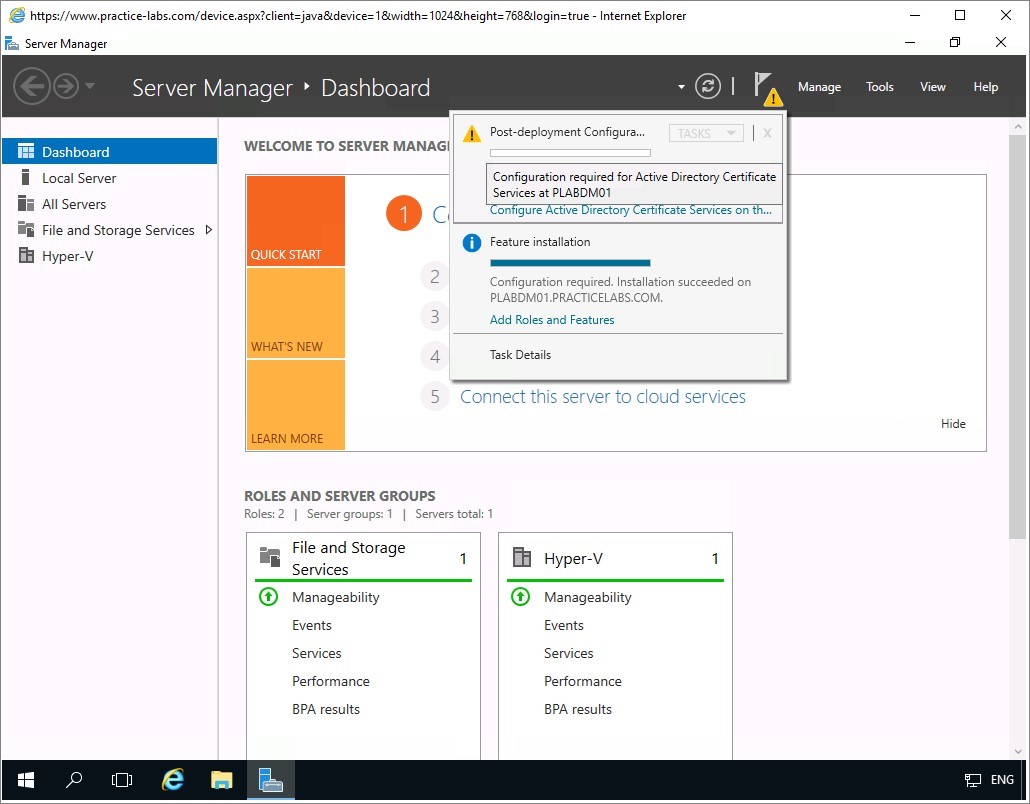Click Connect this server to cloud services
This screenshot has height=804, width=1030.
602,397
